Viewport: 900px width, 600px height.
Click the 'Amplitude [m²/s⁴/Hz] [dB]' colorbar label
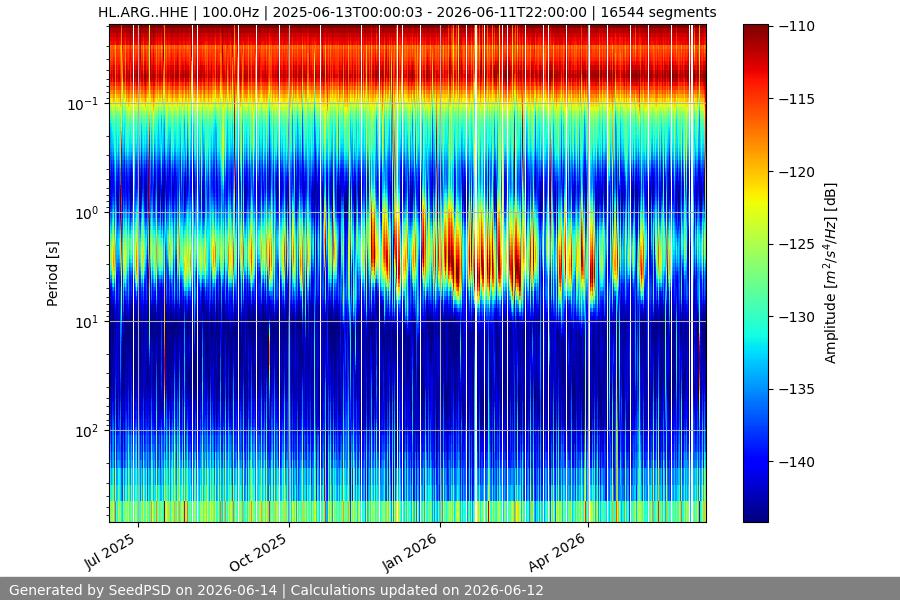pyautogui.click(x=831, y=273)
